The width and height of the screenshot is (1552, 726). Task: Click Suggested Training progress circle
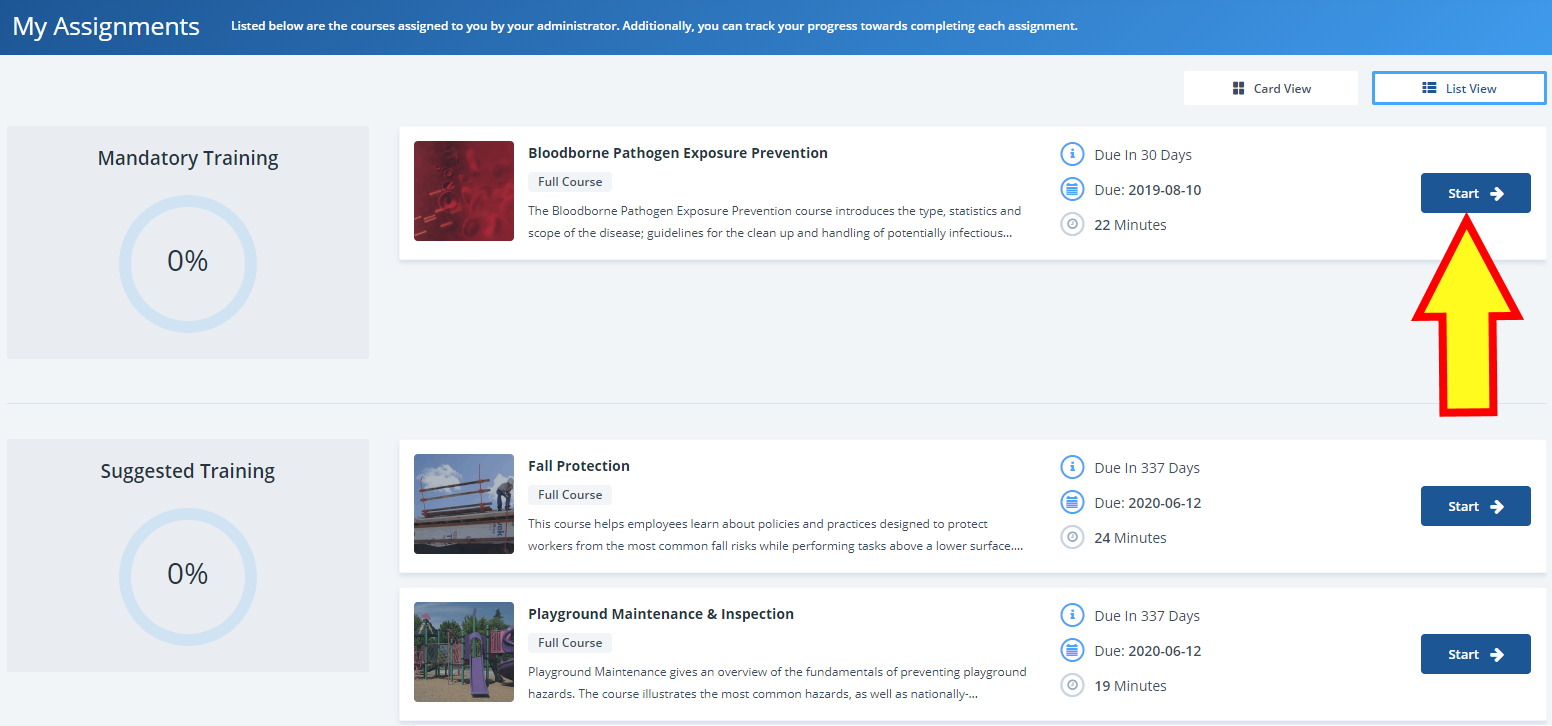[188, 576]
